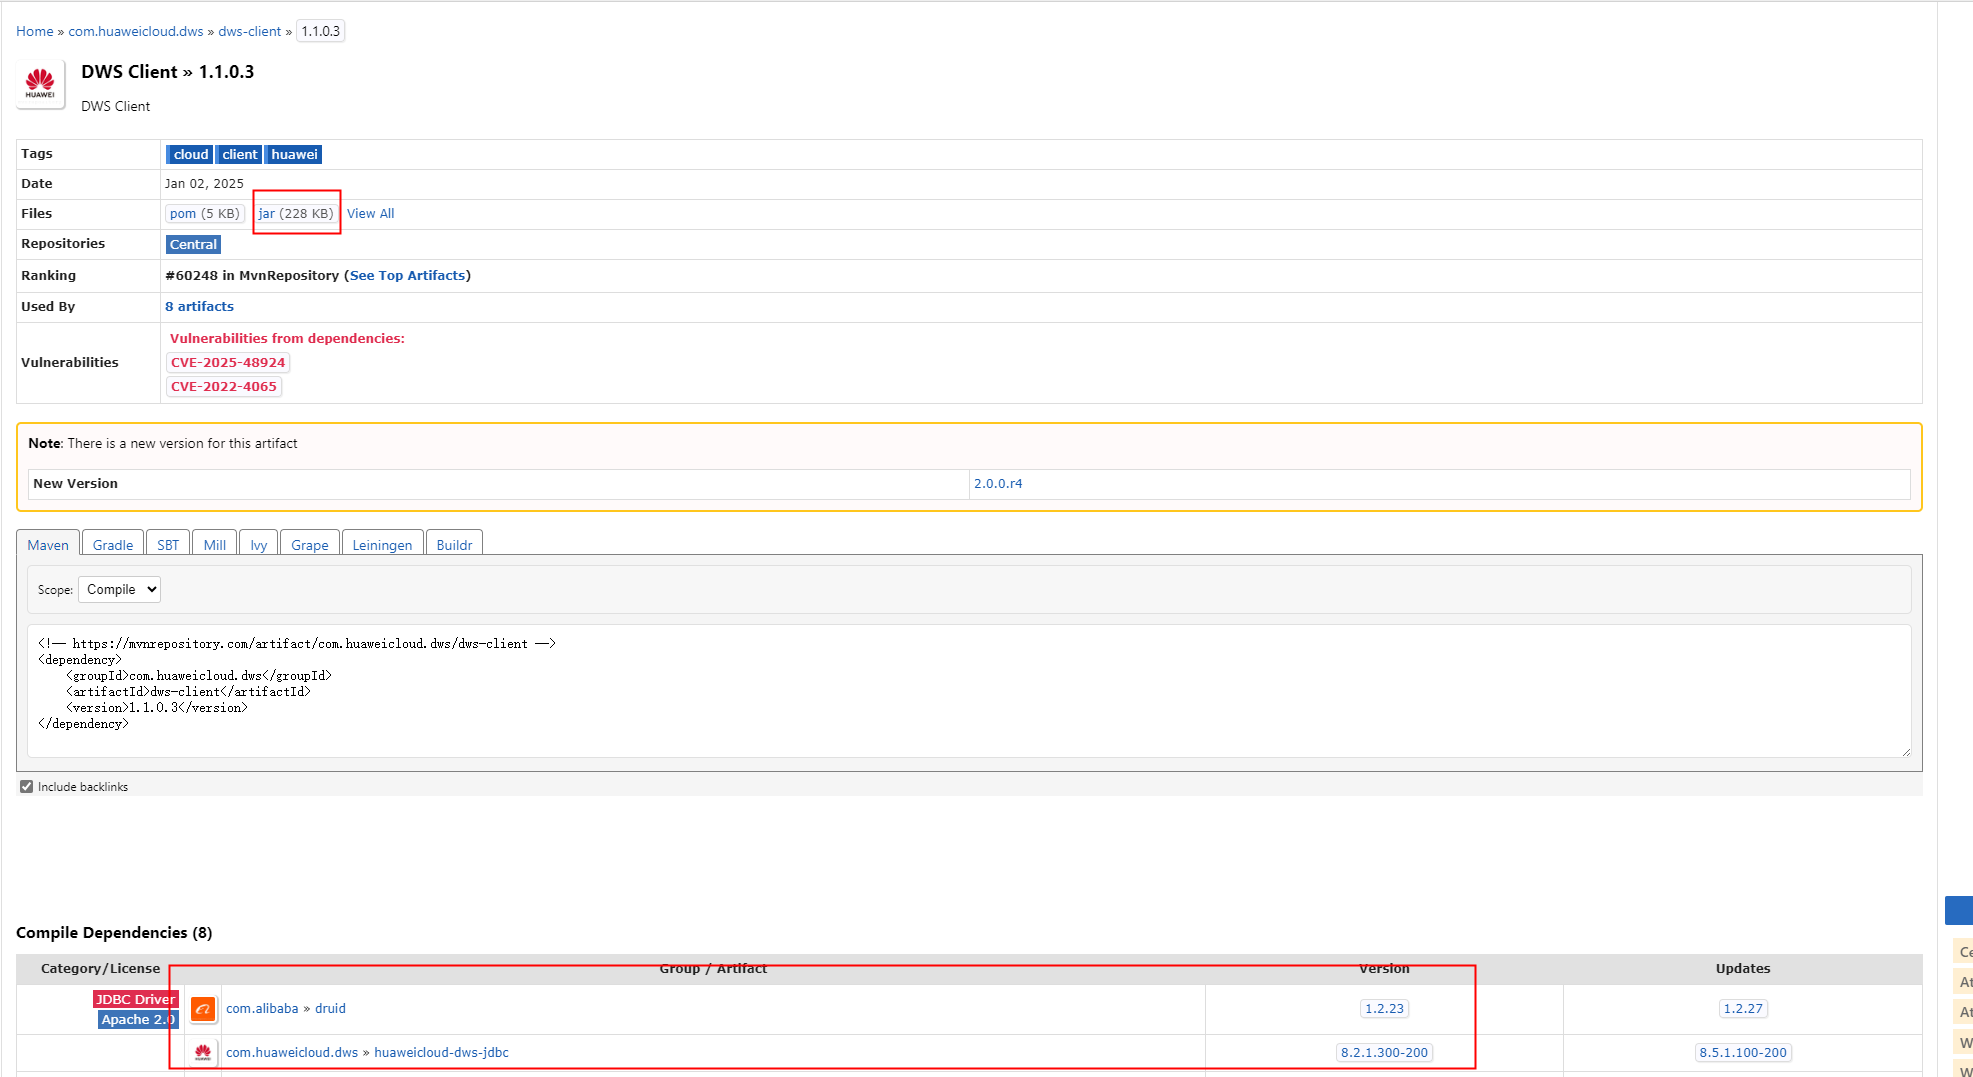Click the View All files link
Image resolution: width=1973 pixels, height=1077 pixels.
click(371, 213)
